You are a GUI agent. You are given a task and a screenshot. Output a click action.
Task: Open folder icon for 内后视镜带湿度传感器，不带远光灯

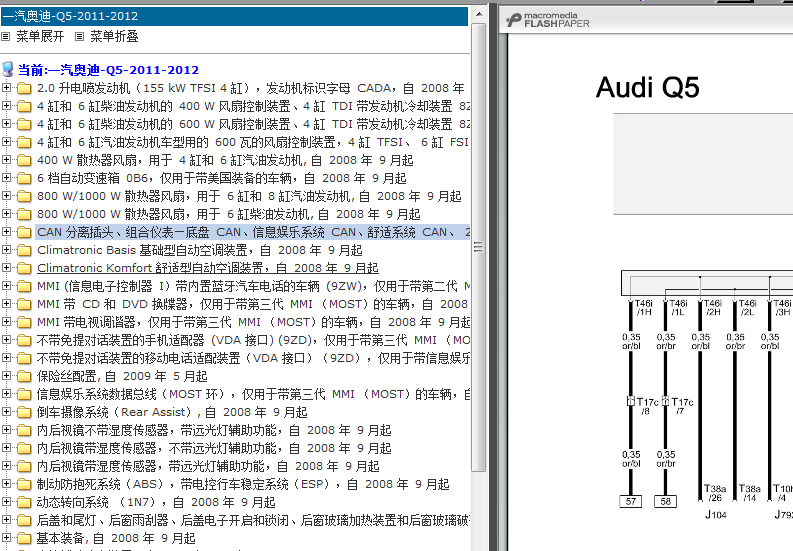pos(24,448)
